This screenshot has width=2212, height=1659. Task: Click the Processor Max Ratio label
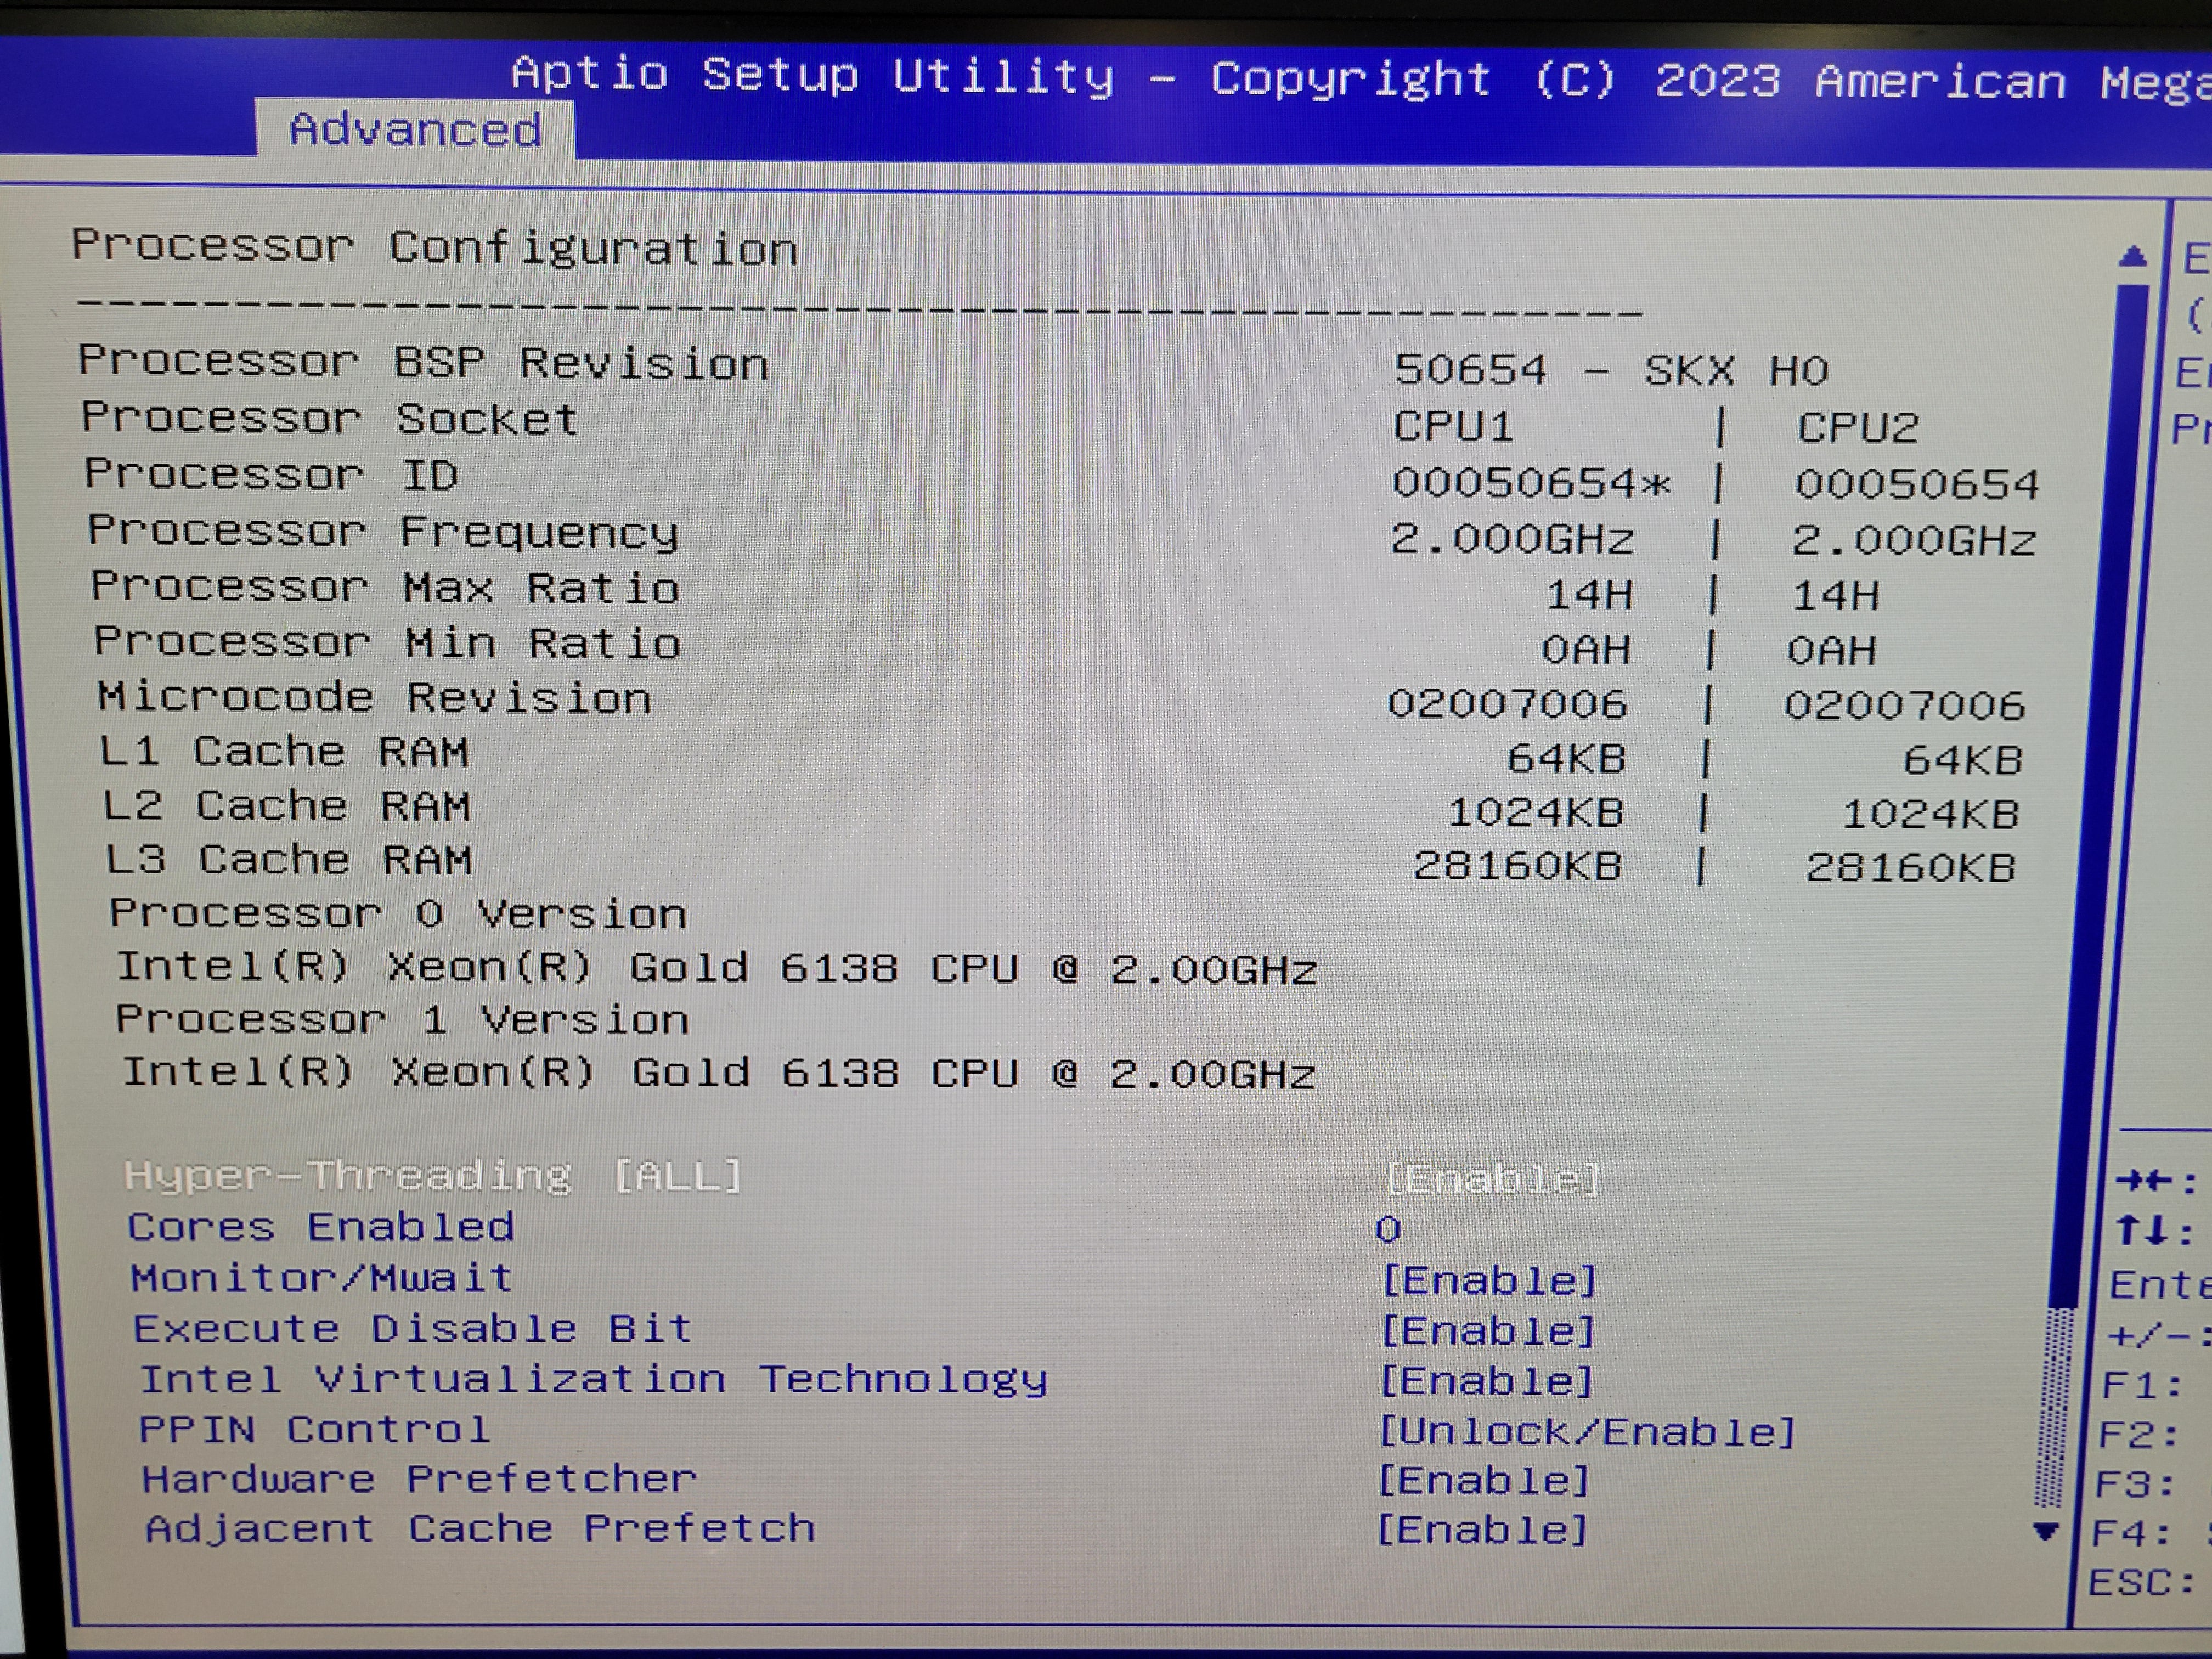[x=385, y=587]
